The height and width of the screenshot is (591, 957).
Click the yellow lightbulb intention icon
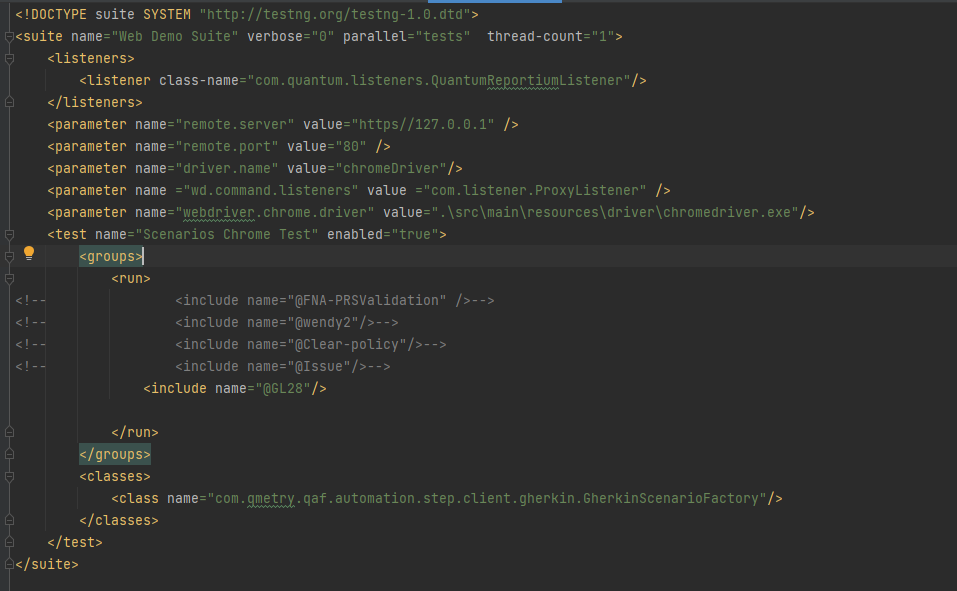[x=29, y=253]
